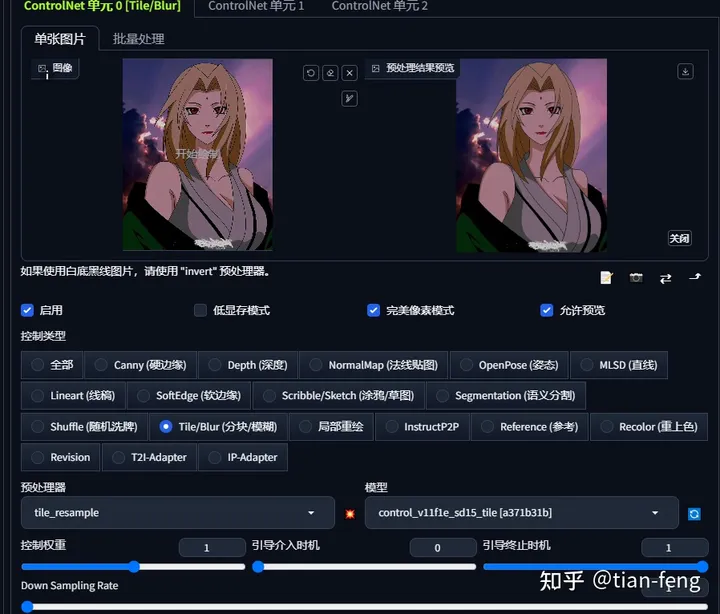720x614 pixels.
Task: Select the Lineart (线稿) radio
Action: (37, 396)
